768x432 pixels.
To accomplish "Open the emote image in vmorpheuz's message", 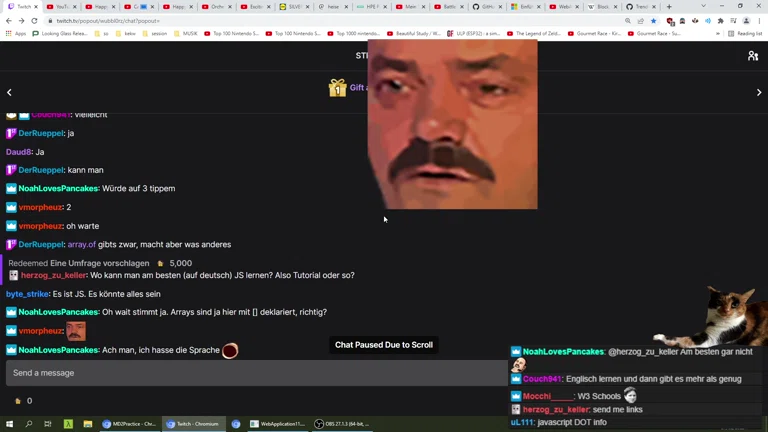I will [76, 331].
